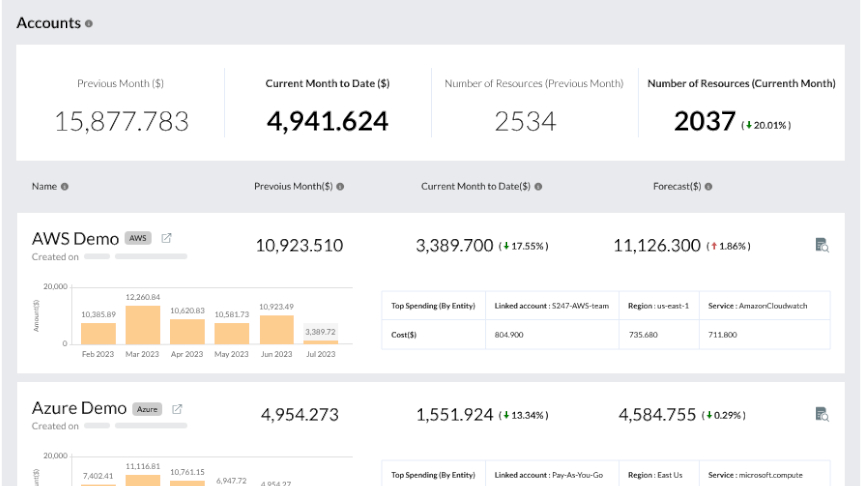Click Top Spending (By Entity) in AWS table
Screen dimensions: 864x486
433,306
